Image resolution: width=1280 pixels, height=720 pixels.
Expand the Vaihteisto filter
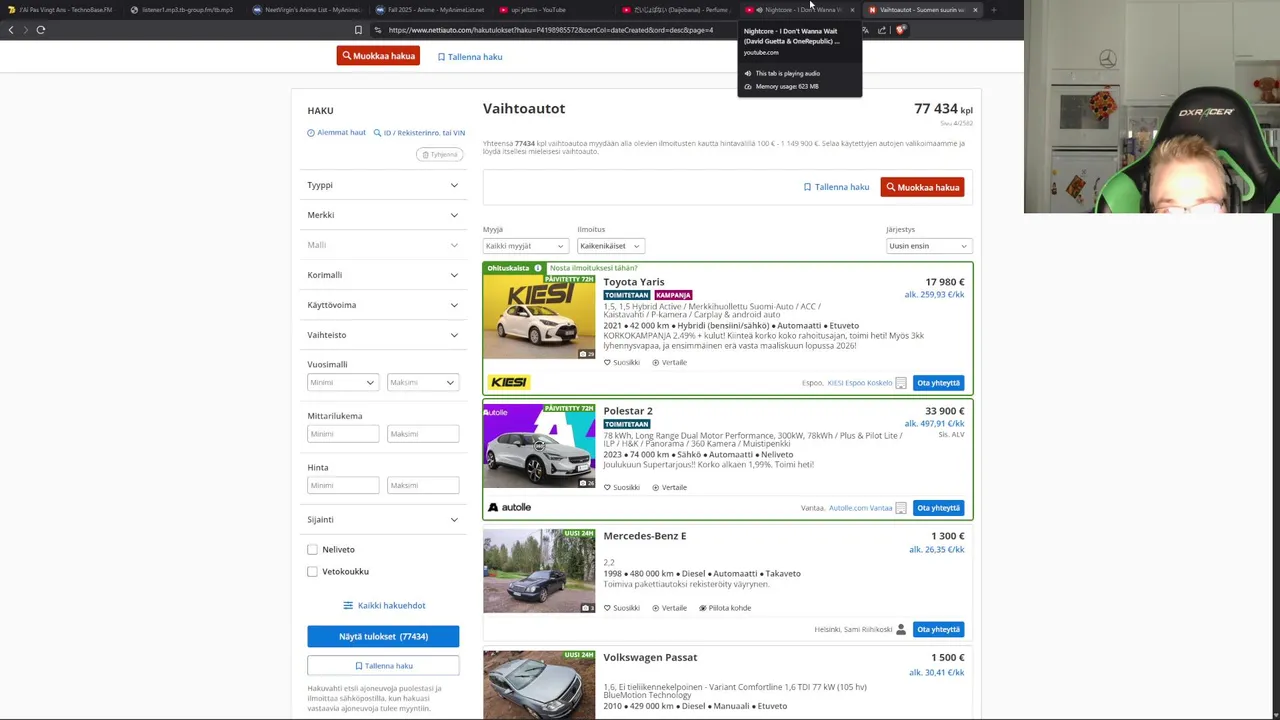[383, 335]
